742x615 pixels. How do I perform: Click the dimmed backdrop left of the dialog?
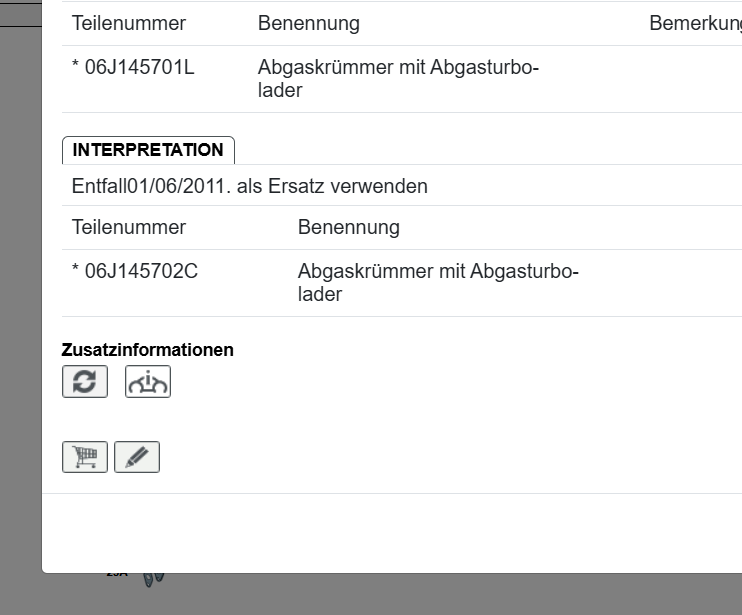tap(20, 300)
